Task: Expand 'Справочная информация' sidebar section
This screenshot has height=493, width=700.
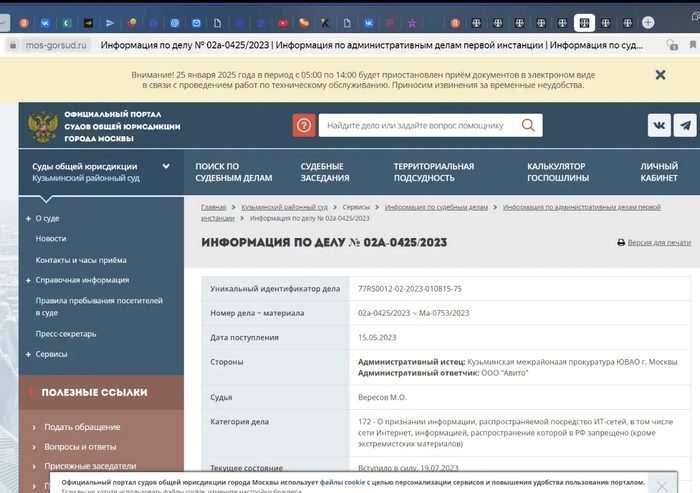Action: pos(28,280)
